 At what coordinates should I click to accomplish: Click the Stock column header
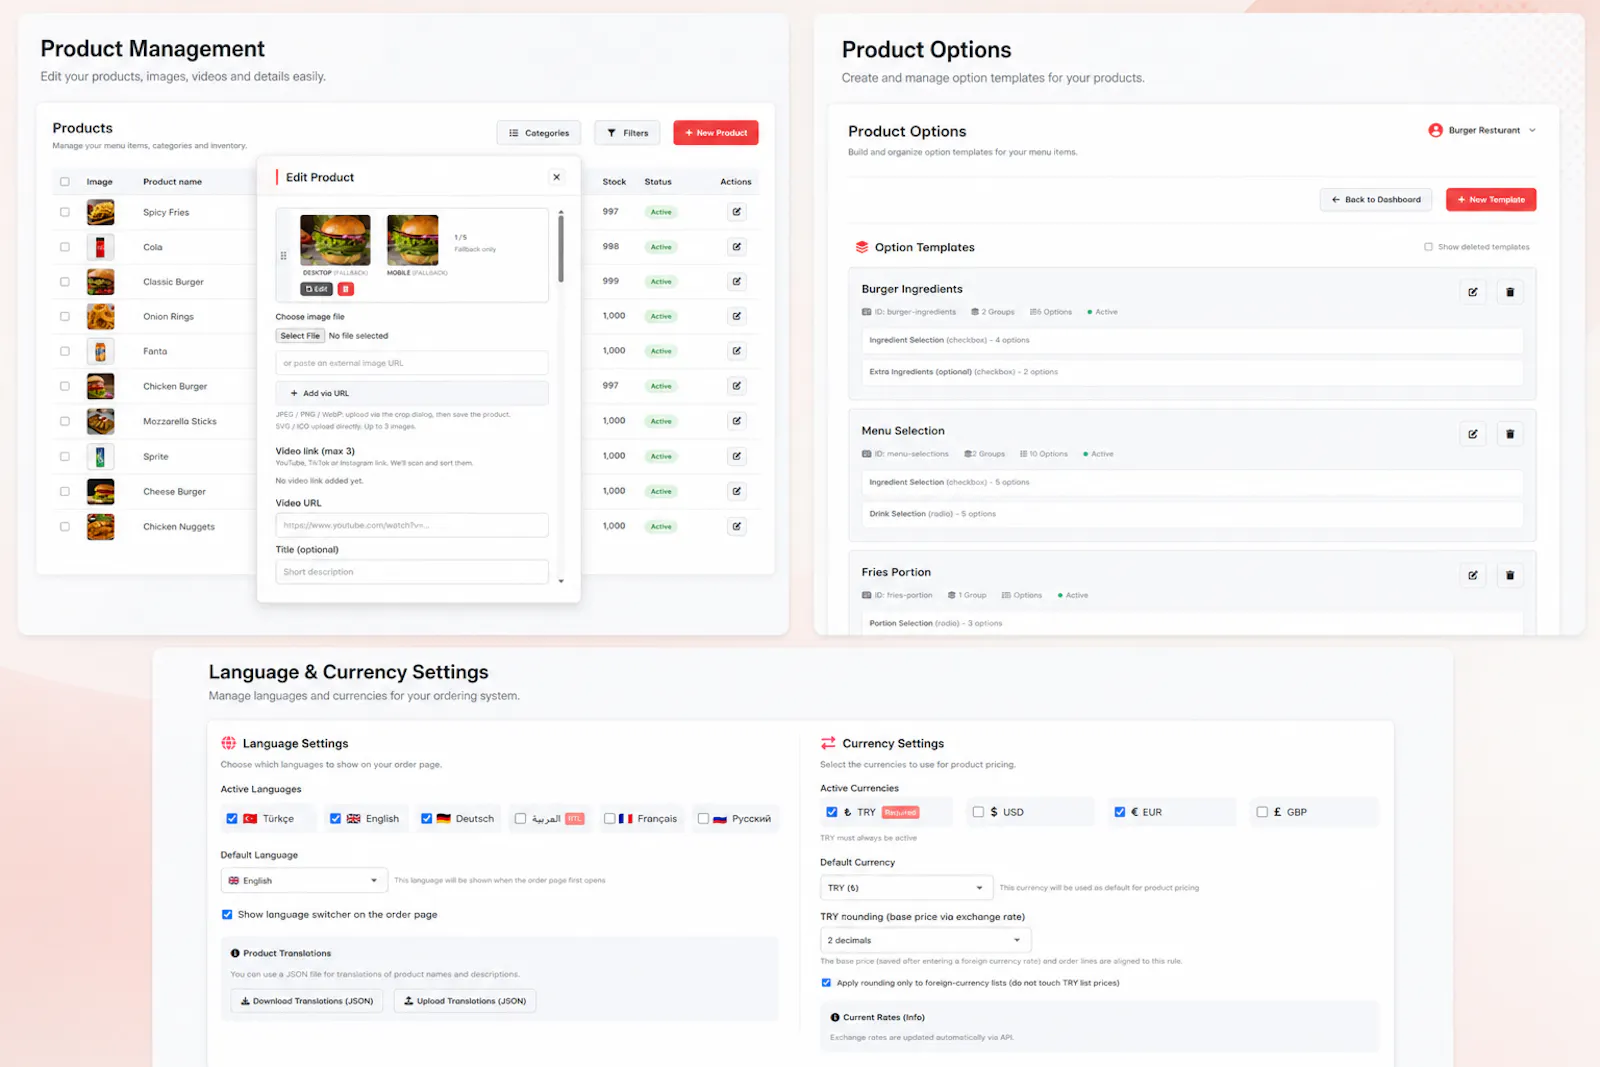(x=614, y=182)
